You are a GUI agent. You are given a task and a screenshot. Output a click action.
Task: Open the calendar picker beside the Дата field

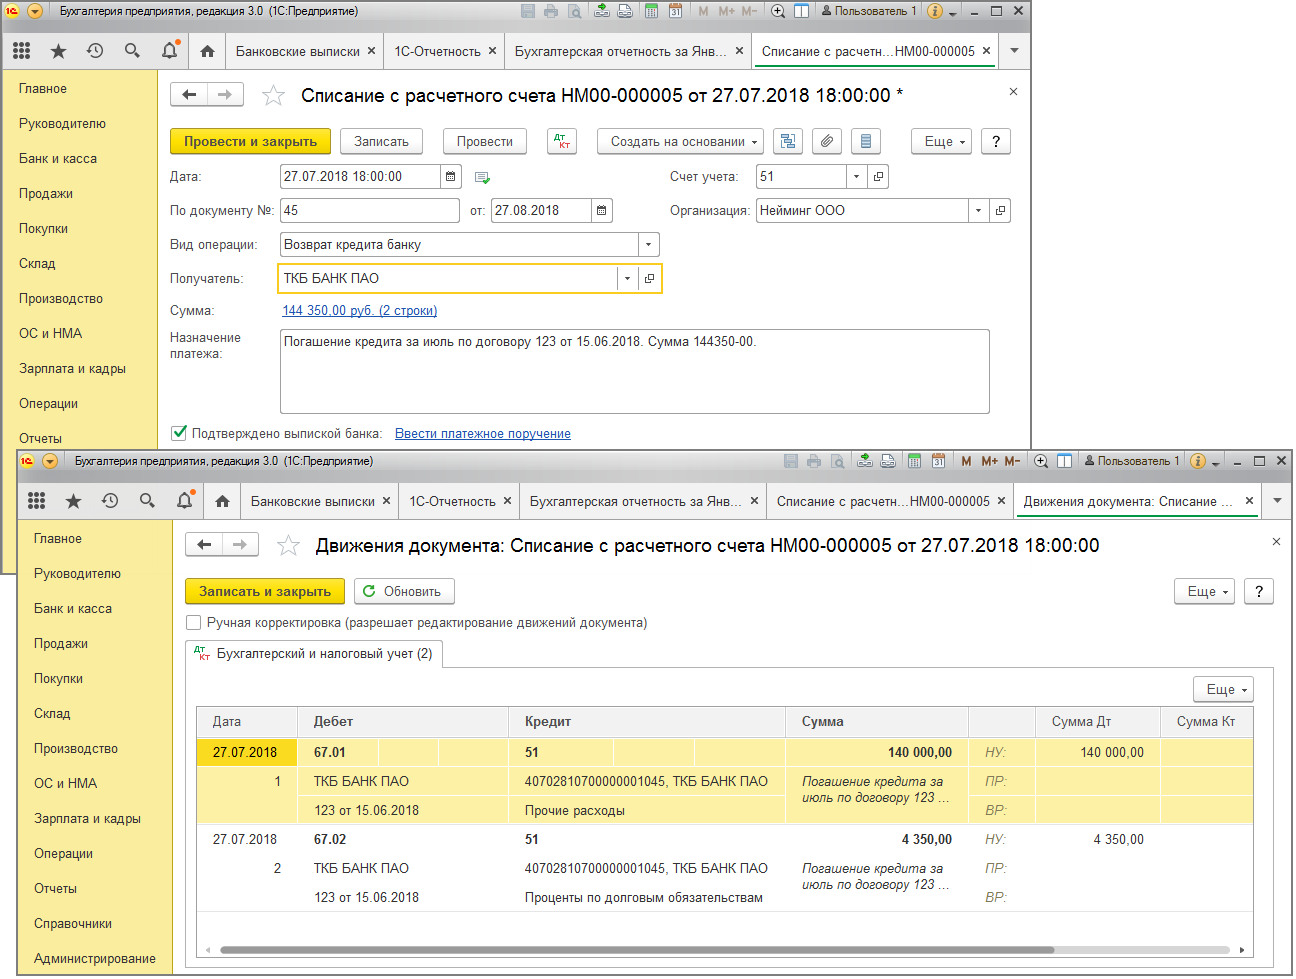pyautogui.click(x=451, y=177)
